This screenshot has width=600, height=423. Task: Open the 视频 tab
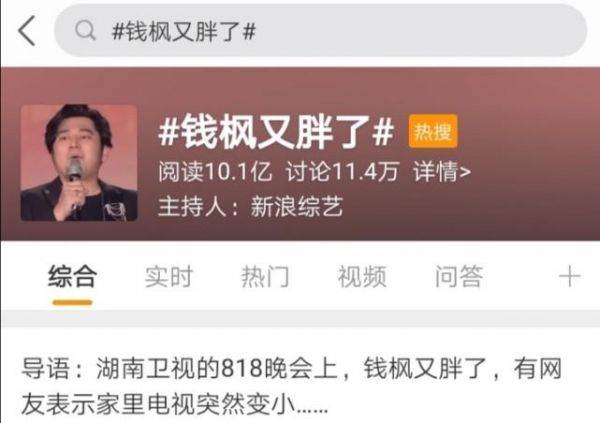[x=362, y=276]
